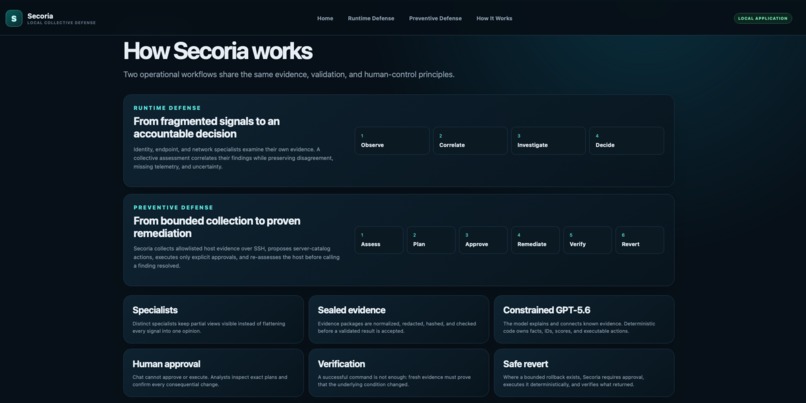Click the 'From bounded collection' heading
Image resolution: width=806 pixels, height=403 pixels.
pyautogui.click(x=217, y=227)
